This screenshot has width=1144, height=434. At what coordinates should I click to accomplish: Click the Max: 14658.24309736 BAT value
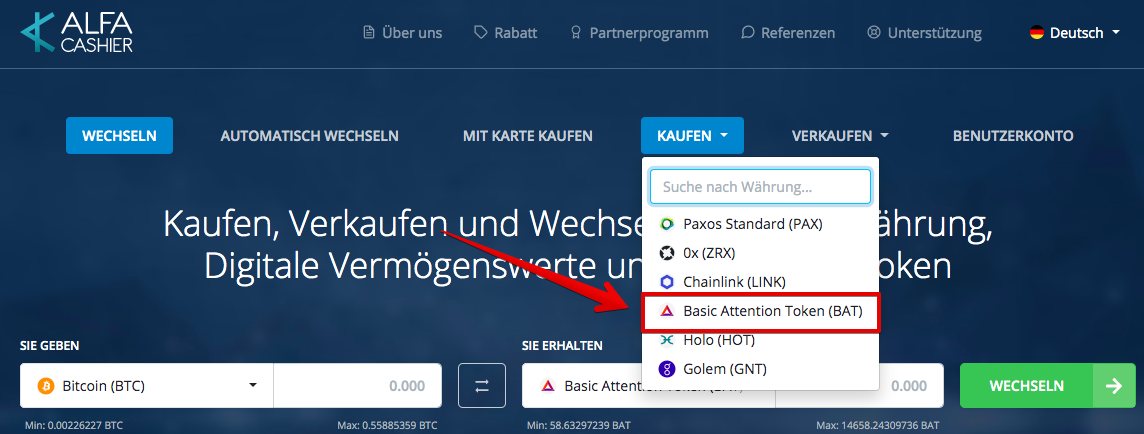878,425
